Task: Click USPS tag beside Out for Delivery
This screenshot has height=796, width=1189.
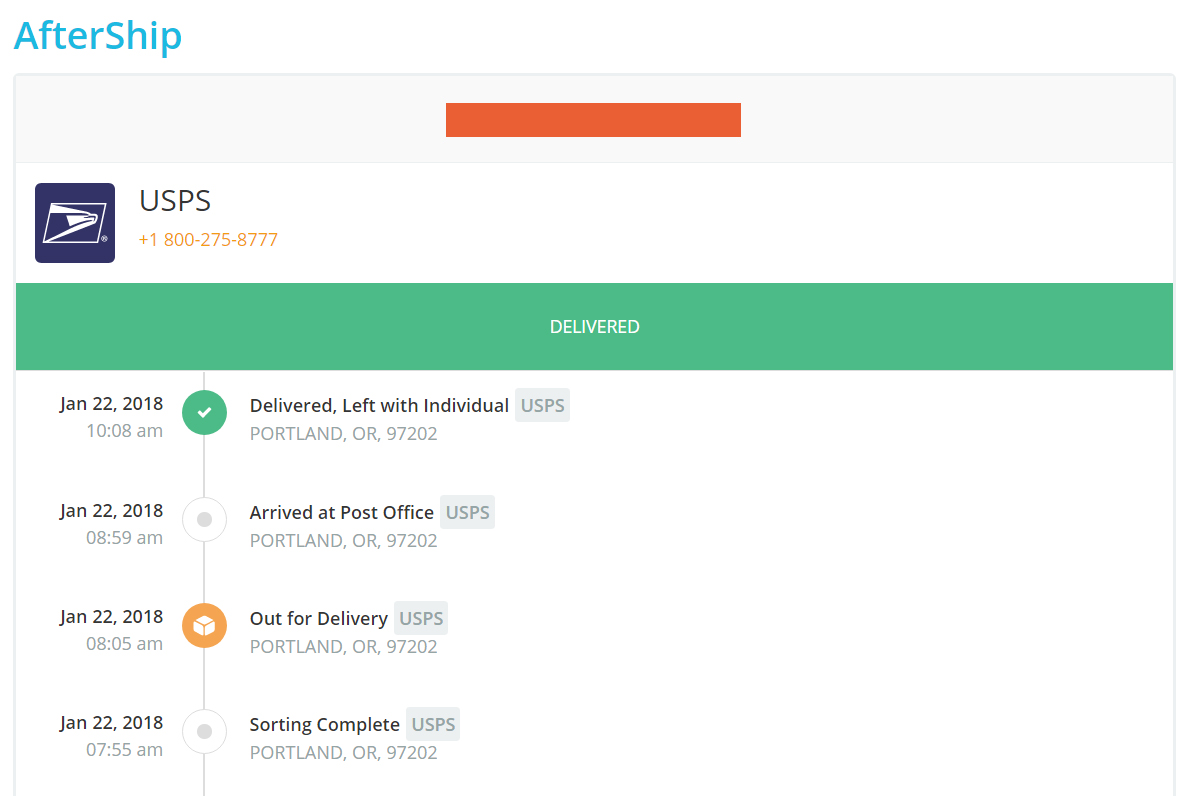Action: (x=421, y=619)
